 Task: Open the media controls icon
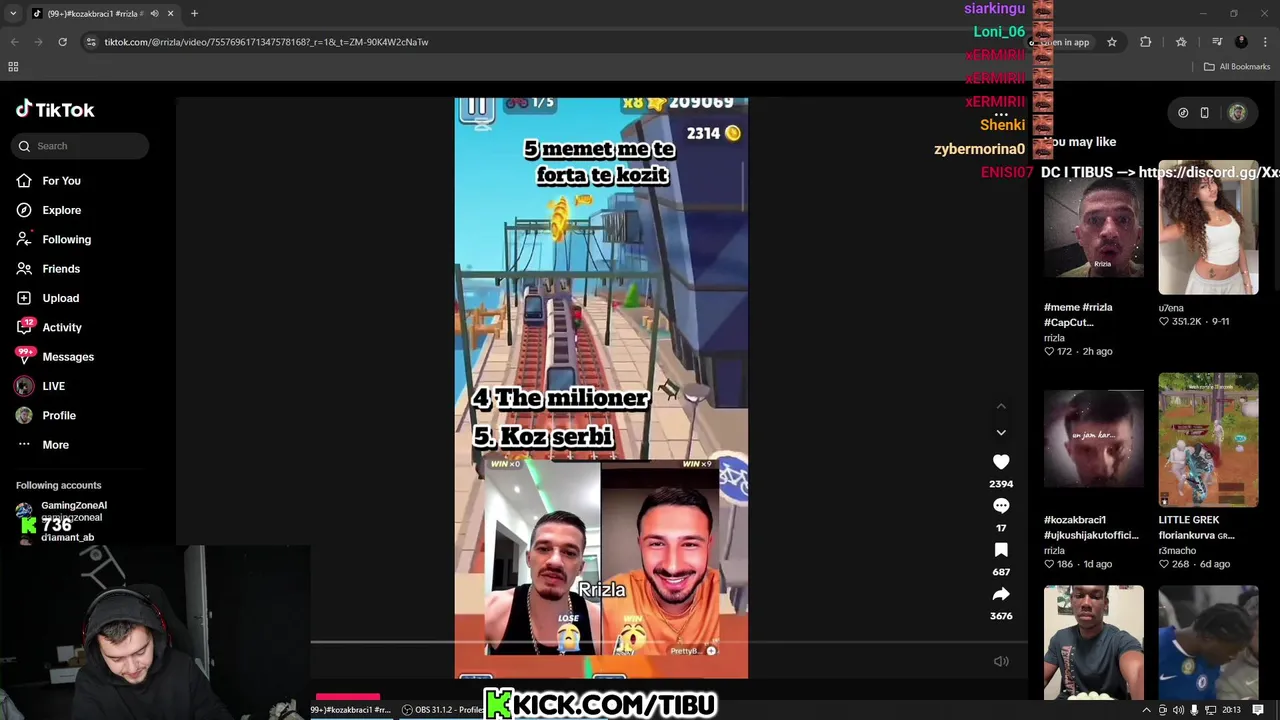coord(1217,42)
